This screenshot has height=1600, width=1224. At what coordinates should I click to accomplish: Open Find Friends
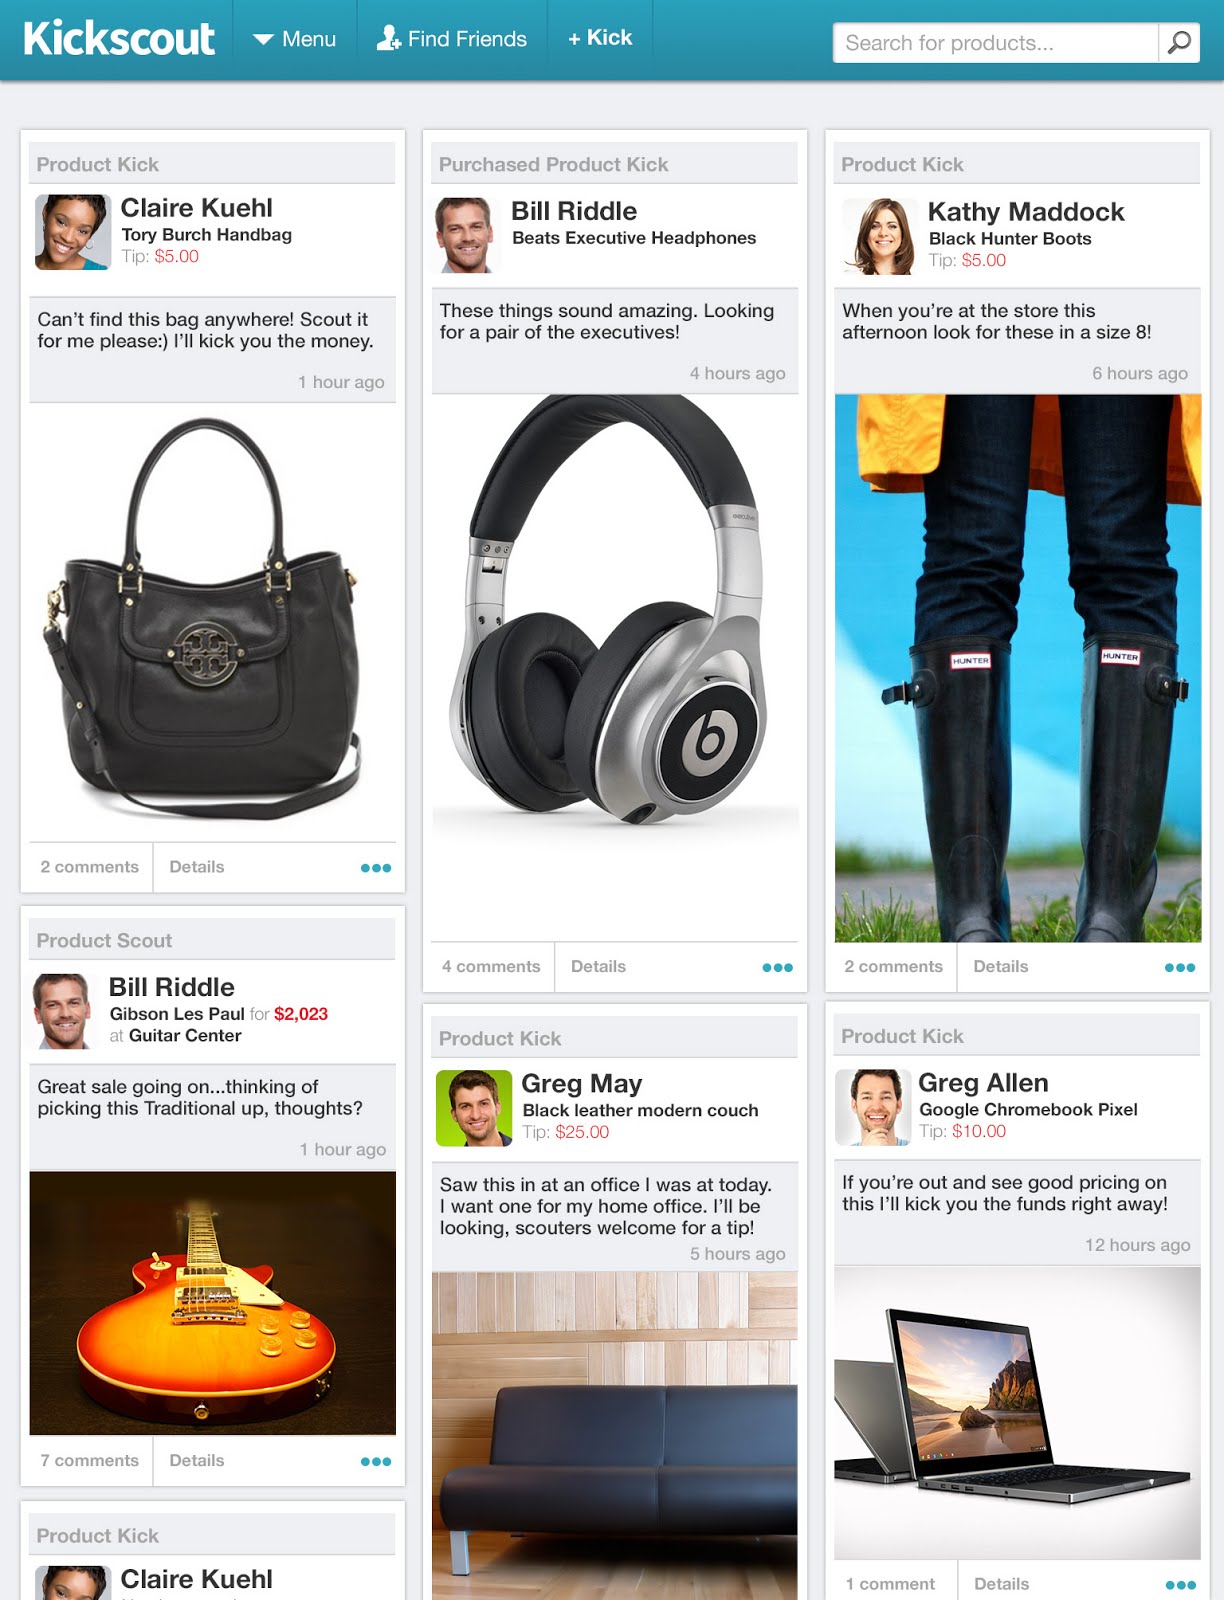(x=452, y=39)
